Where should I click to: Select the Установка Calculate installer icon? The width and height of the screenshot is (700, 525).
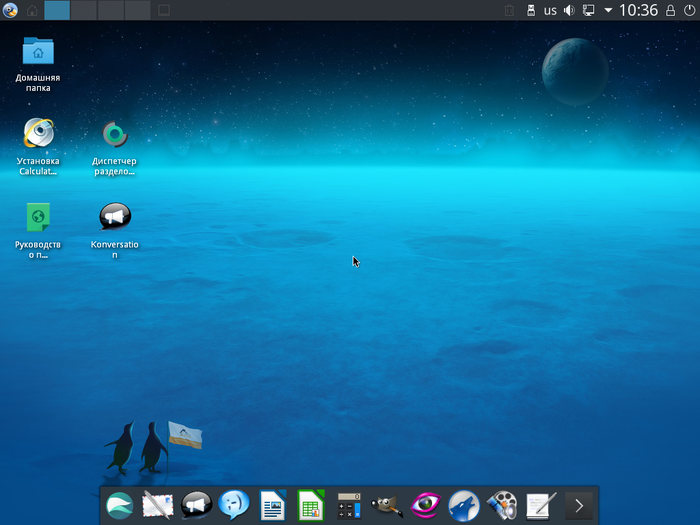click(38, 146)
